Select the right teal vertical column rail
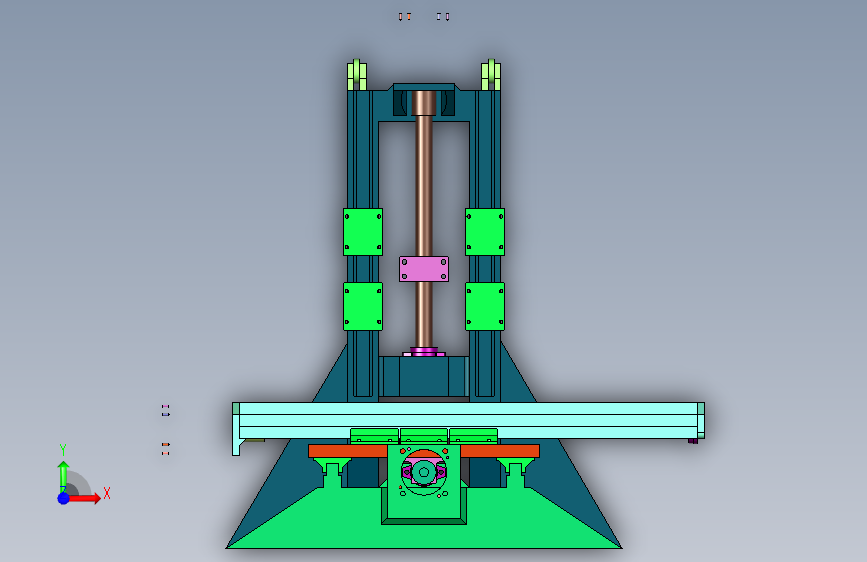867x562 pixels. coord(485,166)
